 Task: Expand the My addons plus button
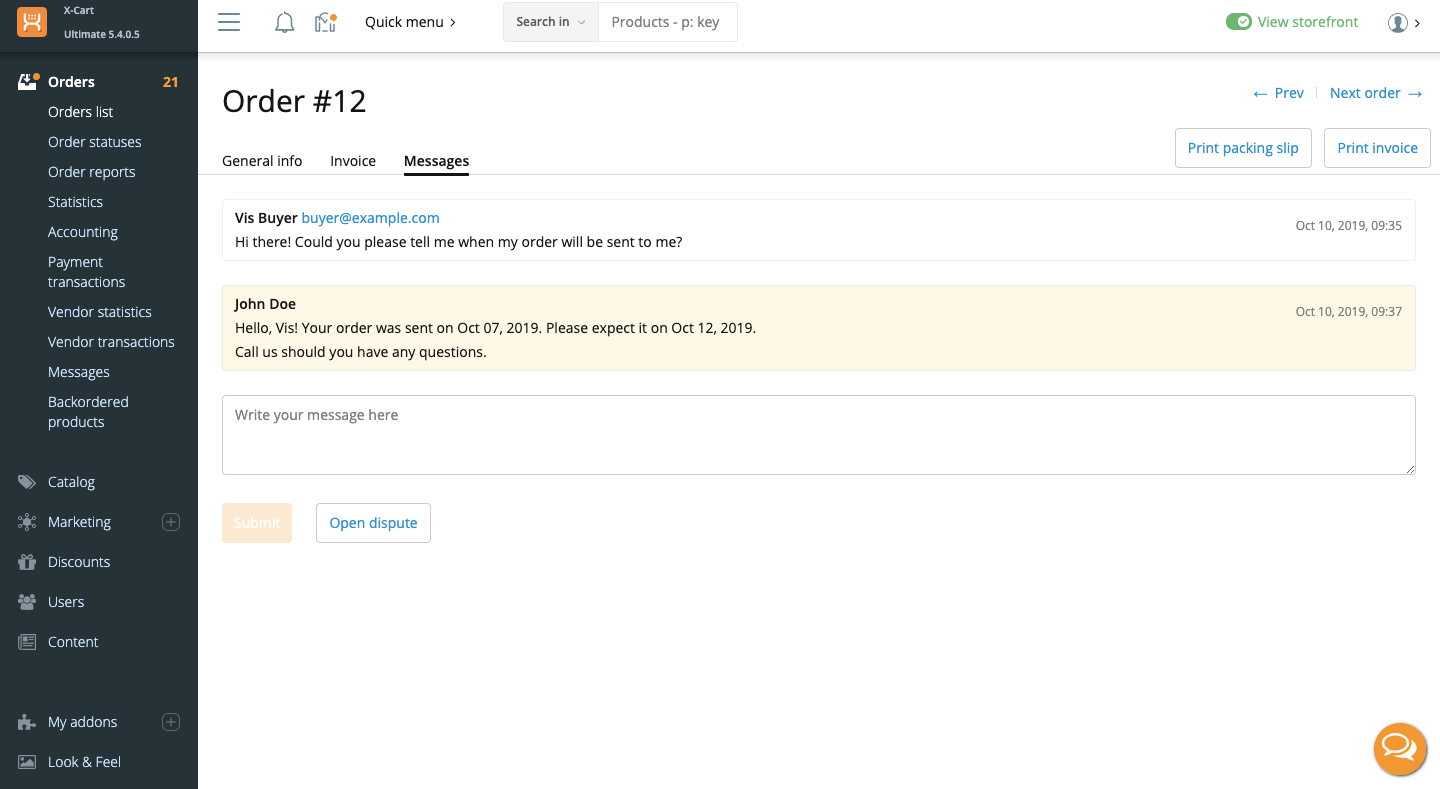click(171, 722)
